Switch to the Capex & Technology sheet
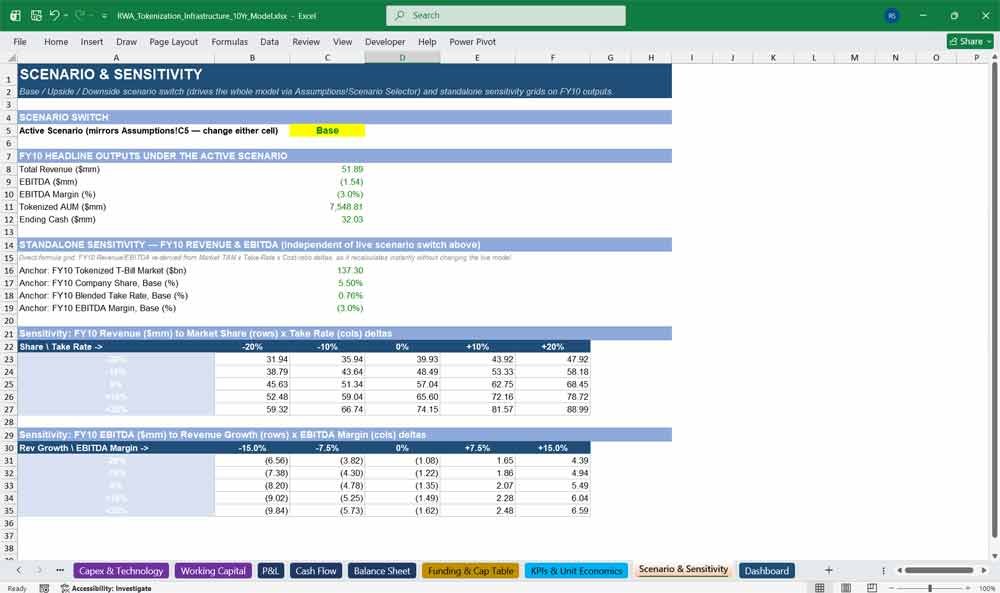 point(121,571)
